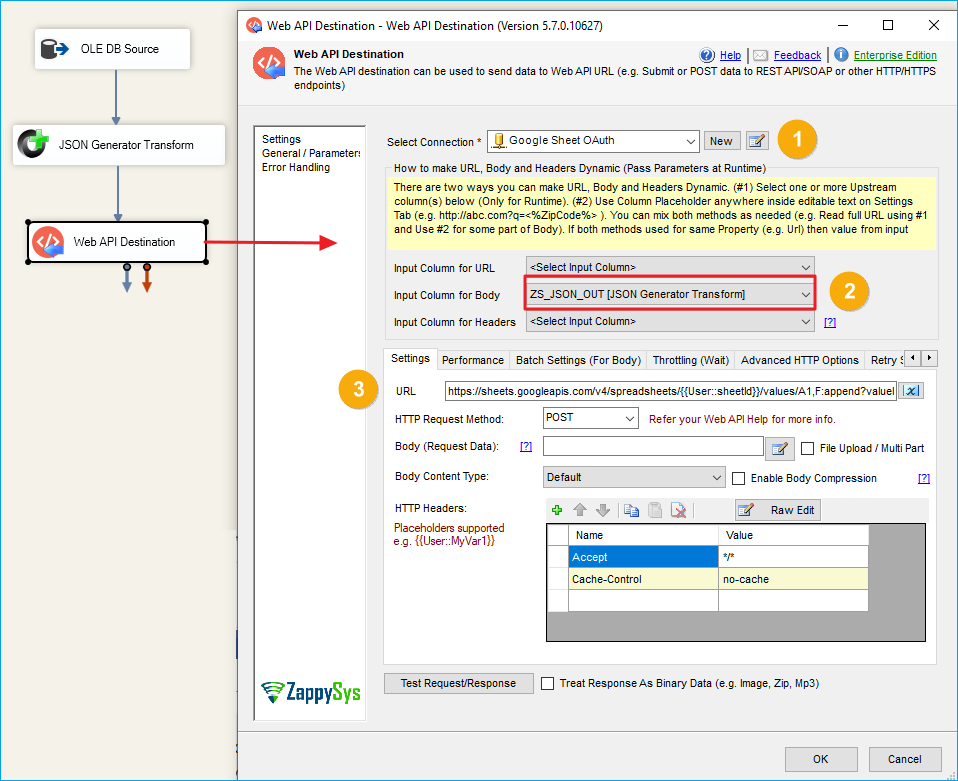Open the Throttling (Wait) tab
This screenshot has height=781, width=958.
(x=690, y=360)
